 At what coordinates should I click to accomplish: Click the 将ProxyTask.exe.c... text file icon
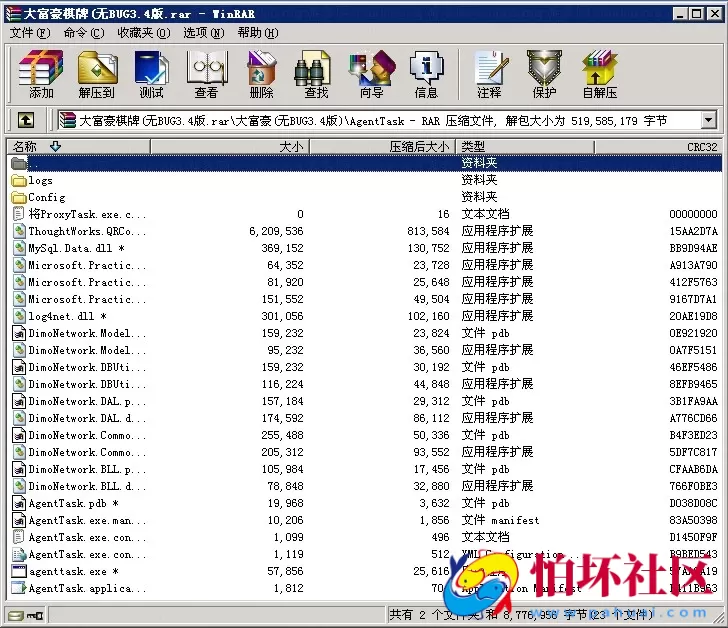pyautogui.click(x=19, y=214)
